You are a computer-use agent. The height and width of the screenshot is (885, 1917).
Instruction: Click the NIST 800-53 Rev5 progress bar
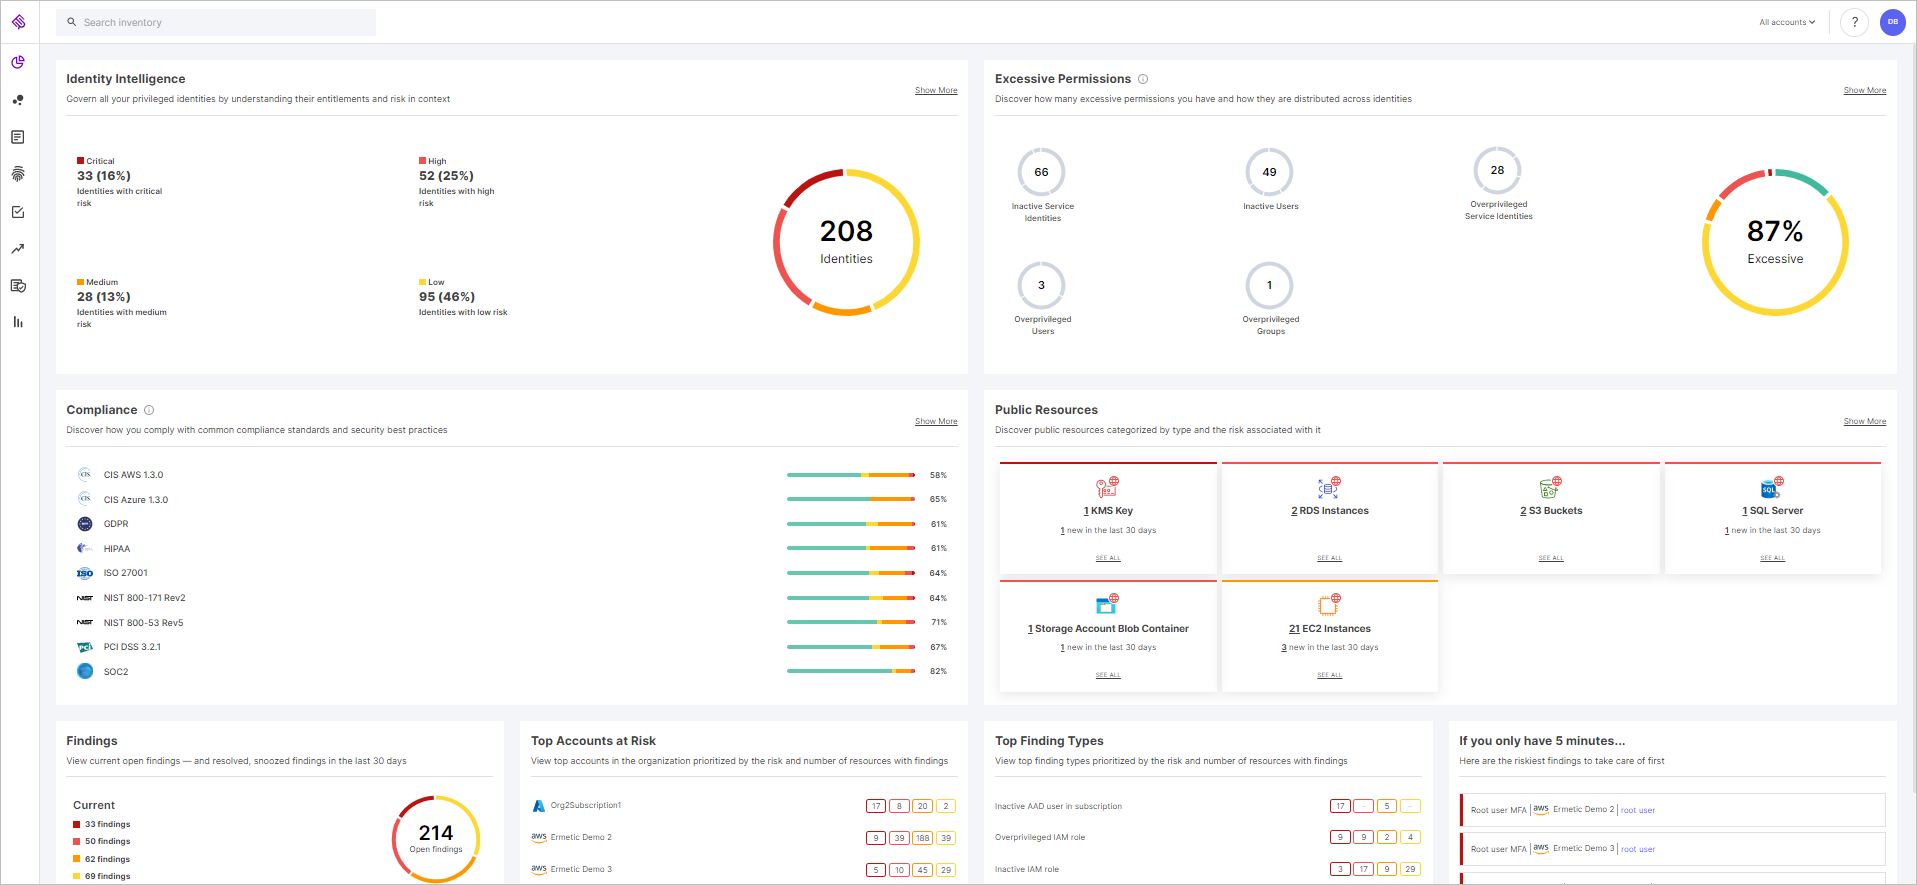click(851, 622)
